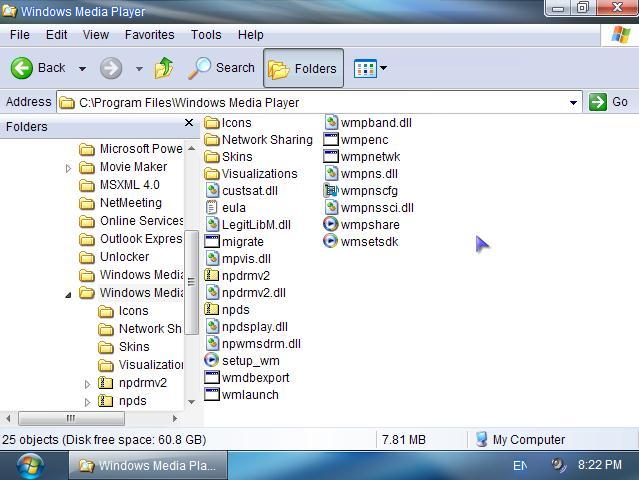Select the mpvis.dll file
This screenshot has width=639, height=480.
(238, 259)
